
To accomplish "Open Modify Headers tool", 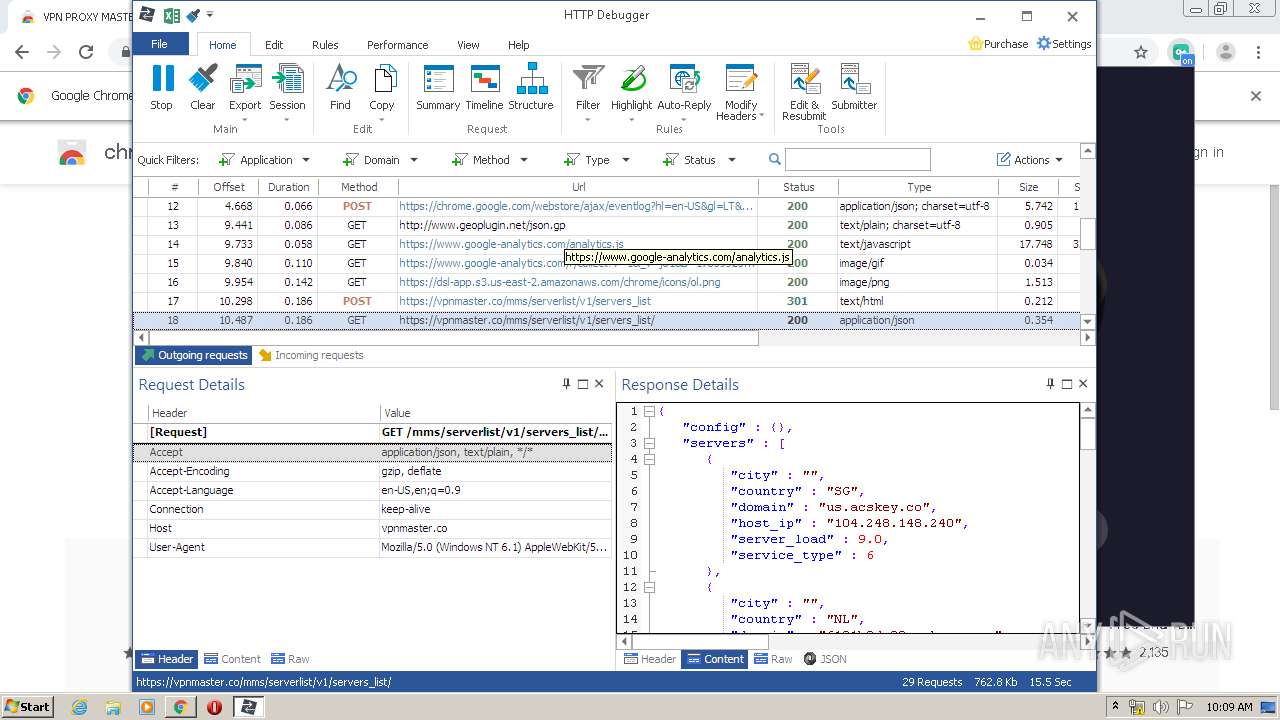I will (x=741, y=92).
